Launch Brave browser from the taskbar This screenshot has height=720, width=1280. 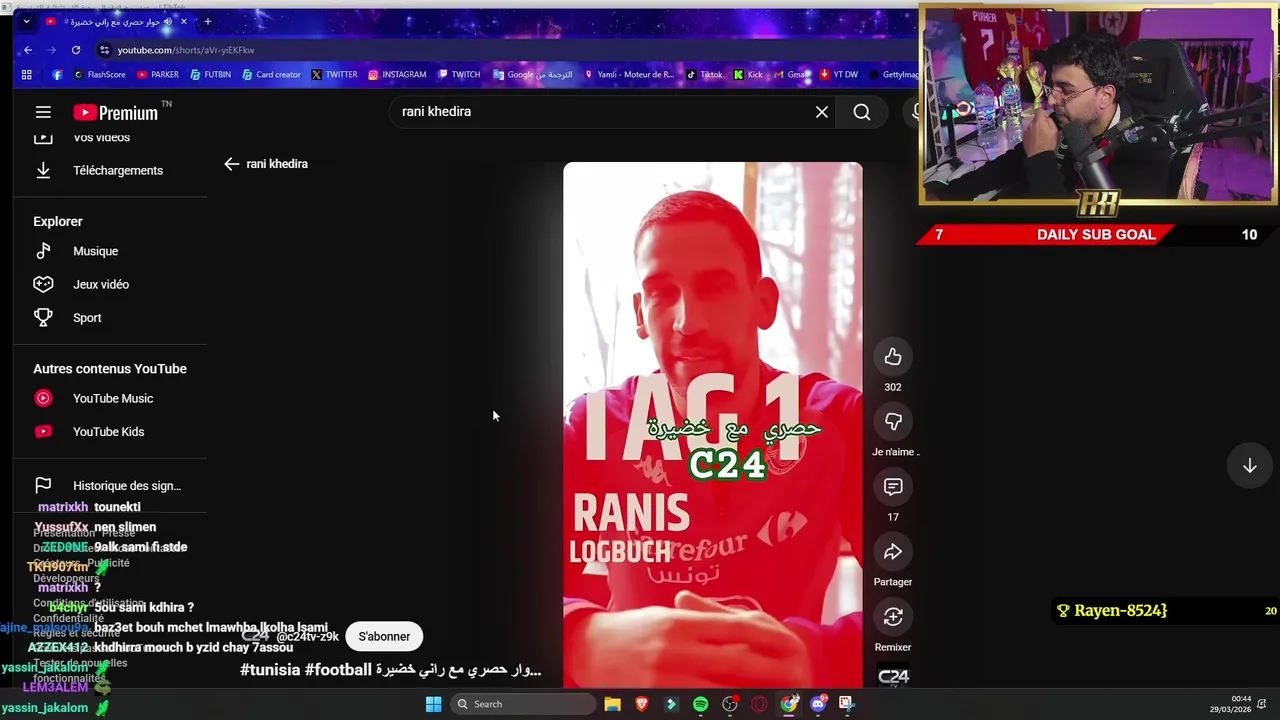[x=642, y=704]
